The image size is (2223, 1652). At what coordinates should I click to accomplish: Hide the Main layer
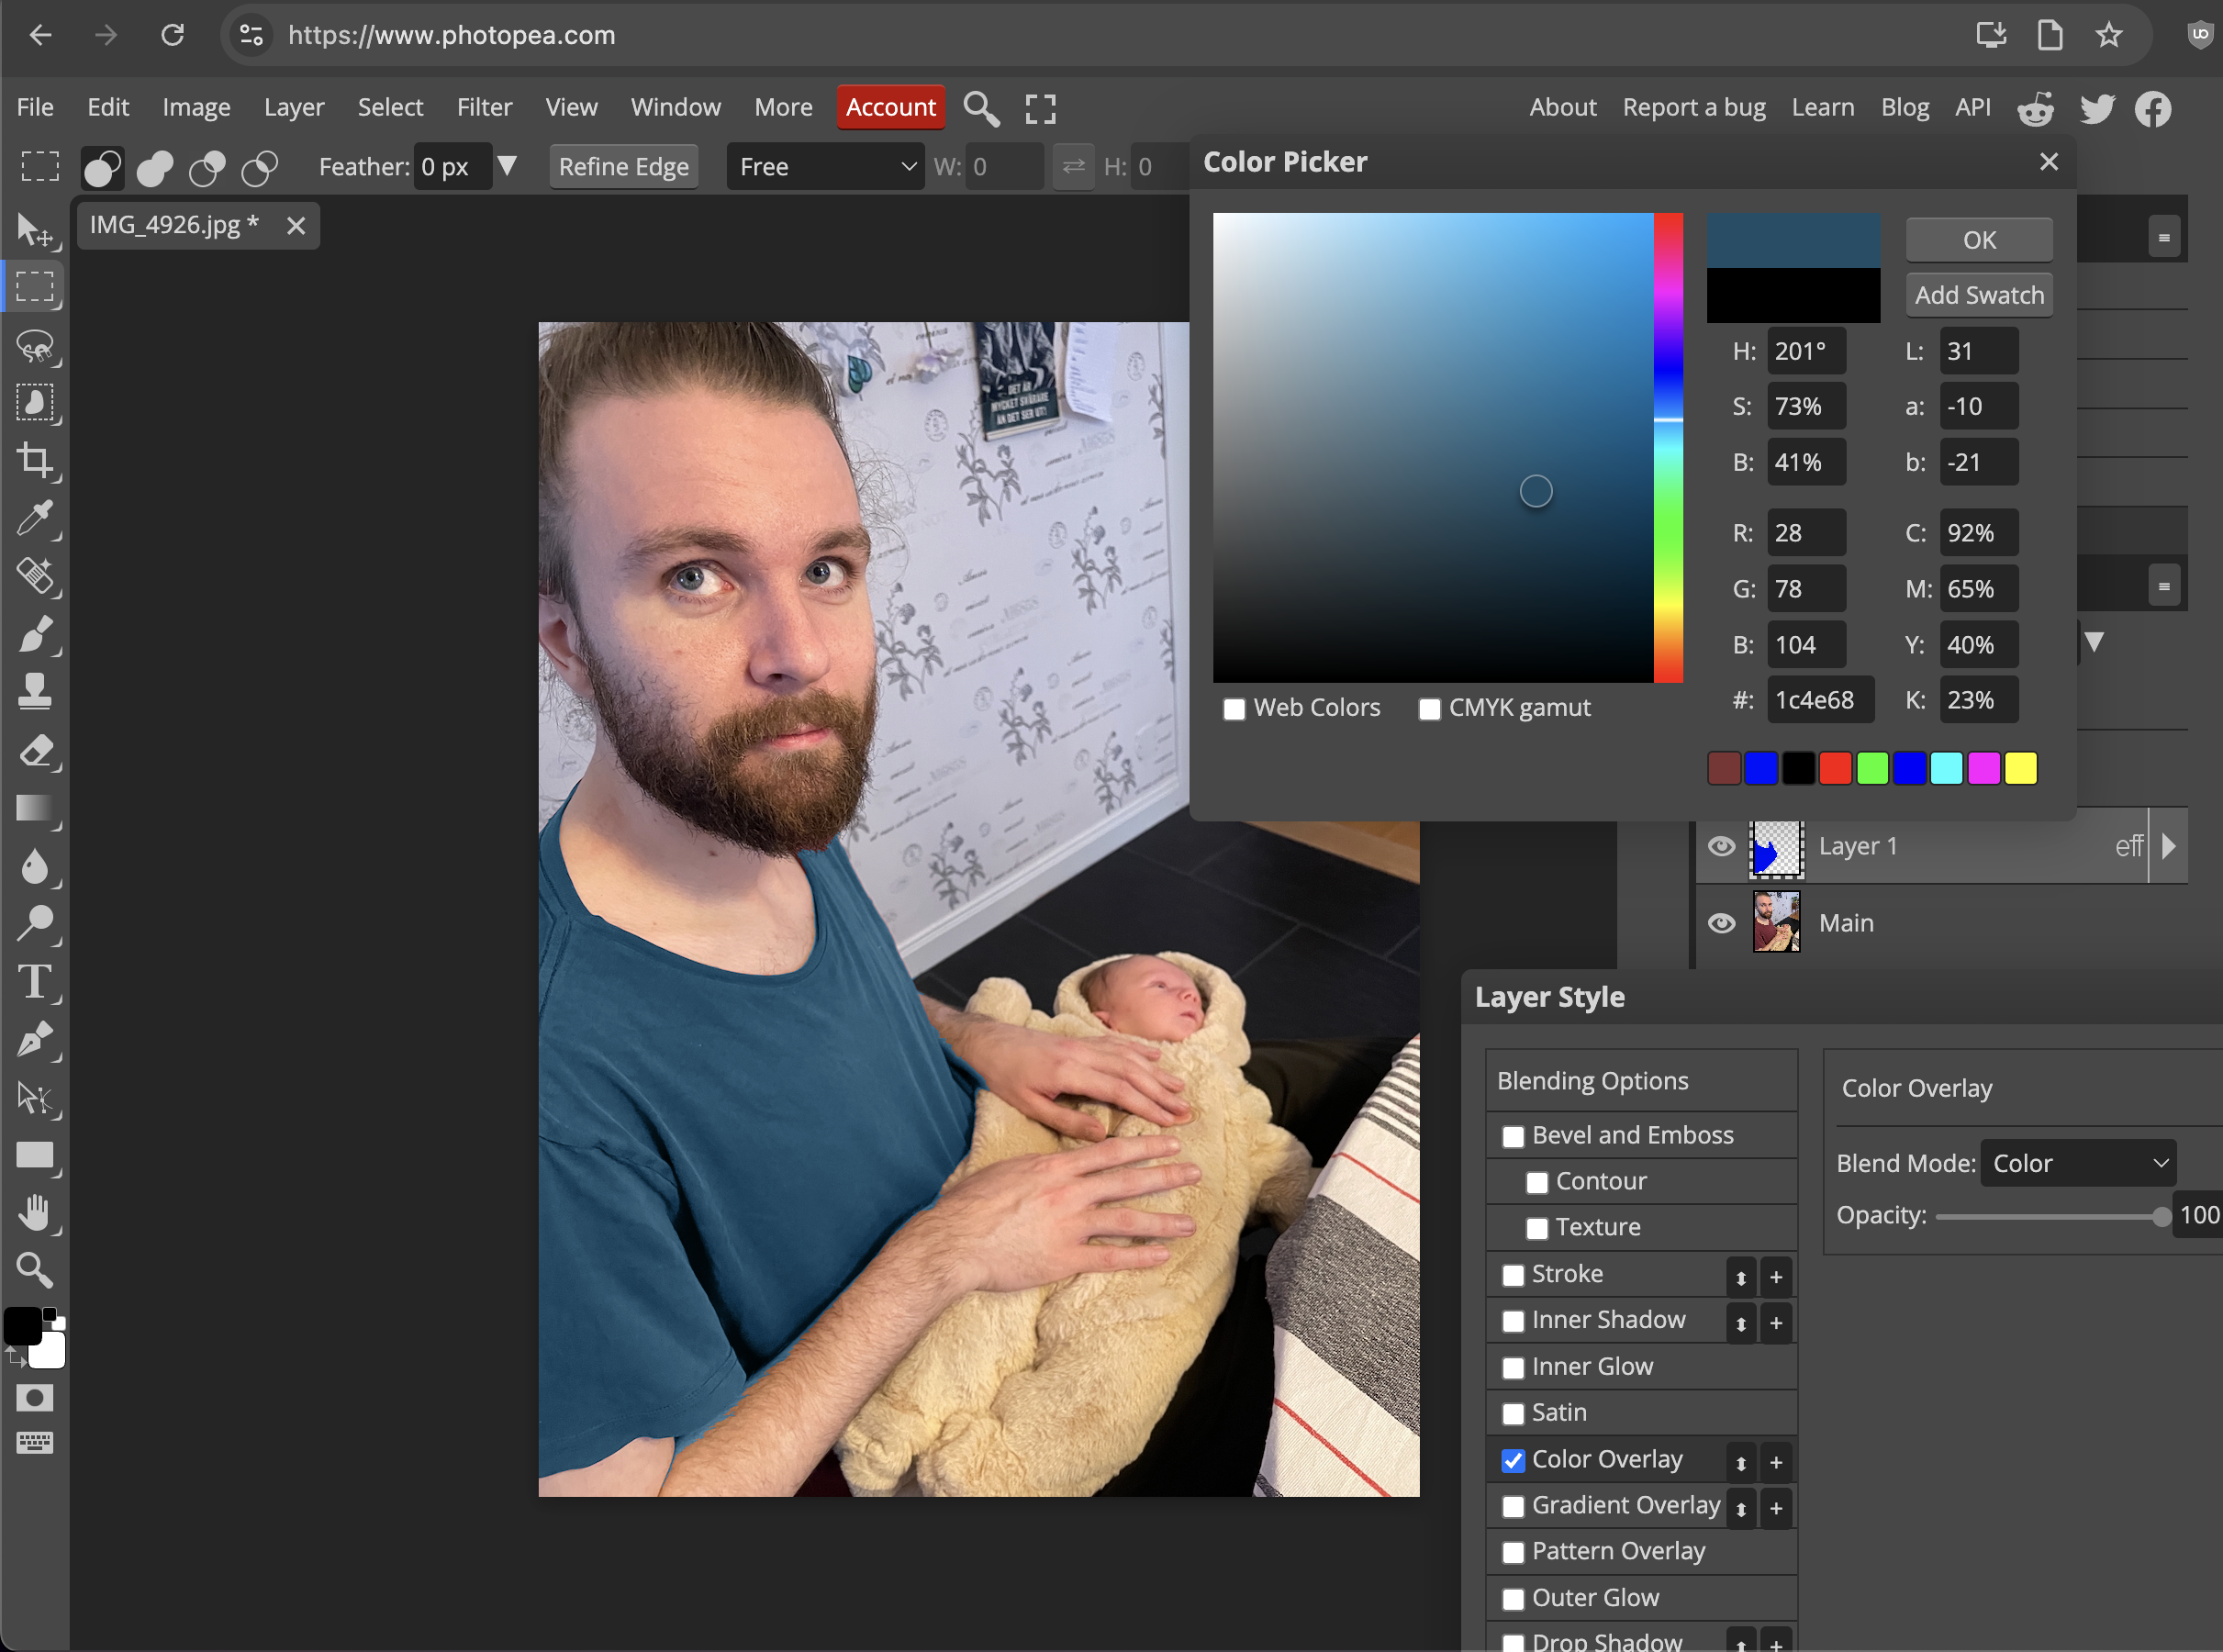[x=1722, y=922]
